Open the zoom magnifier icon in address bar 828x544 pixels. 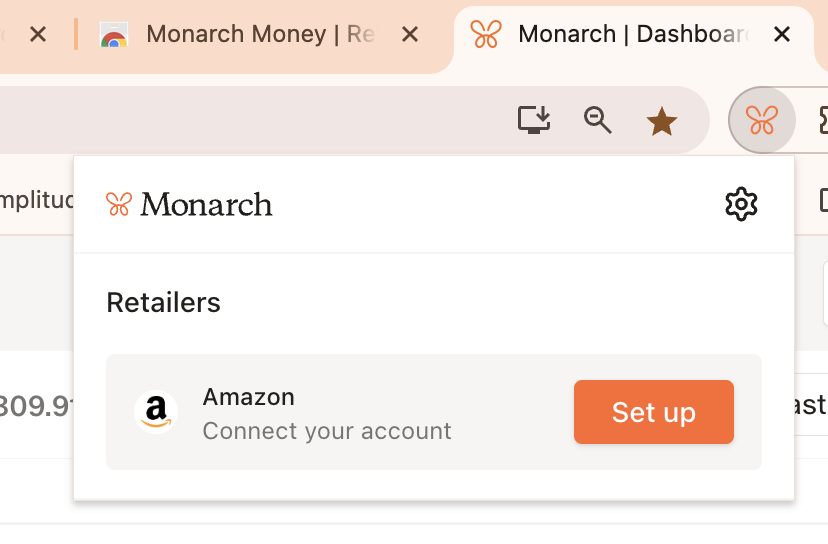(x=597, y=120)
